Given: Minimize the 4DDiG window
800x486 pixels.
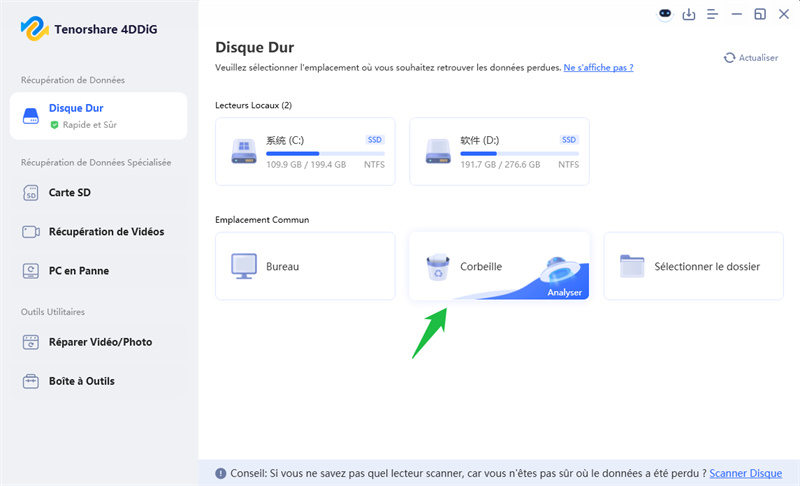Looking at the screenshot, I should pos(736,14).
